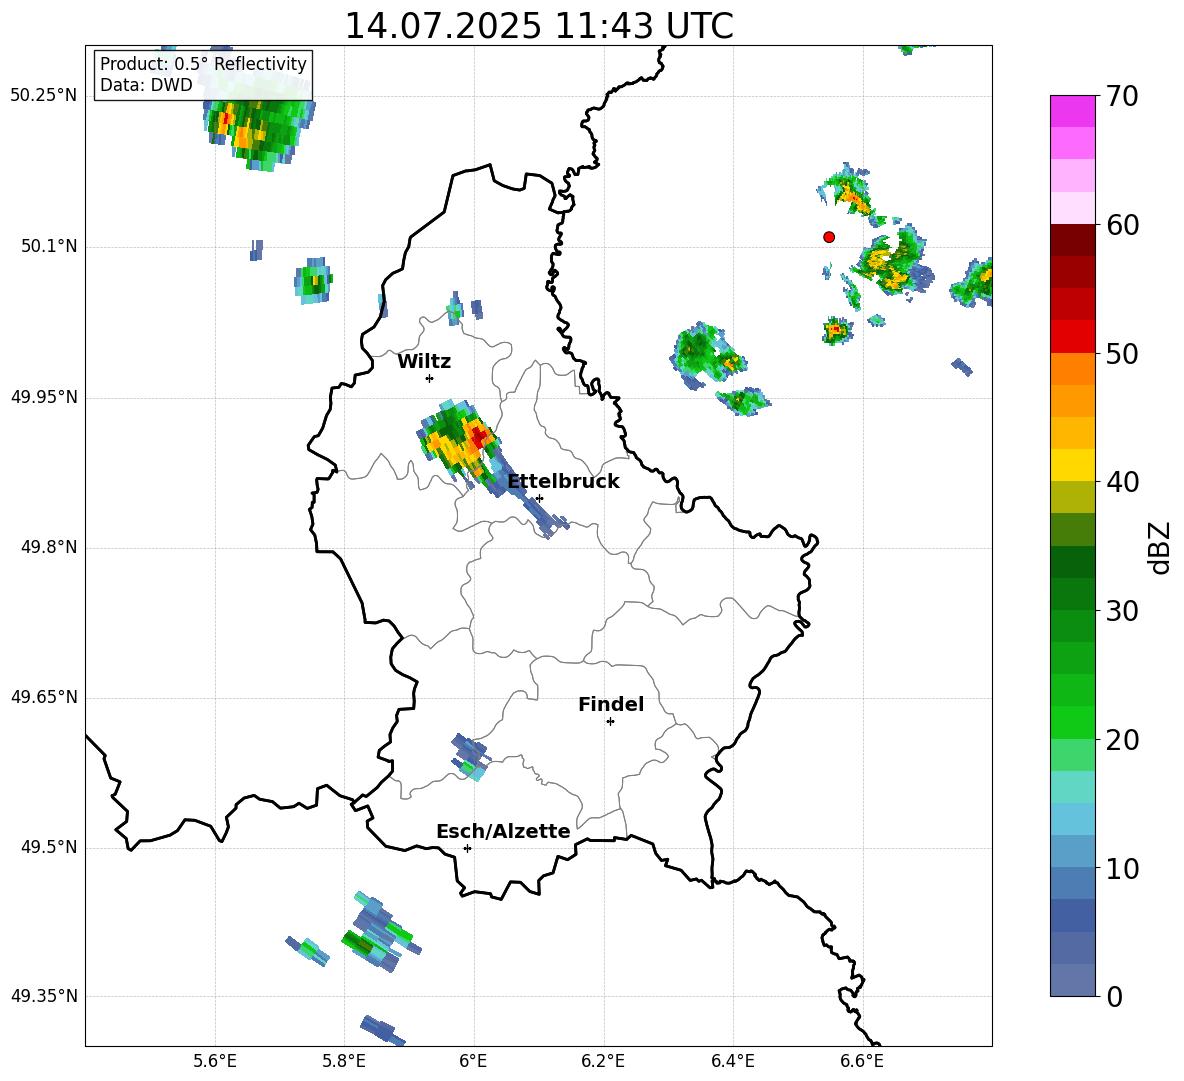1184x1081 pixels.
Task: Select the Findel city label
Action: (x=611, y=704)
